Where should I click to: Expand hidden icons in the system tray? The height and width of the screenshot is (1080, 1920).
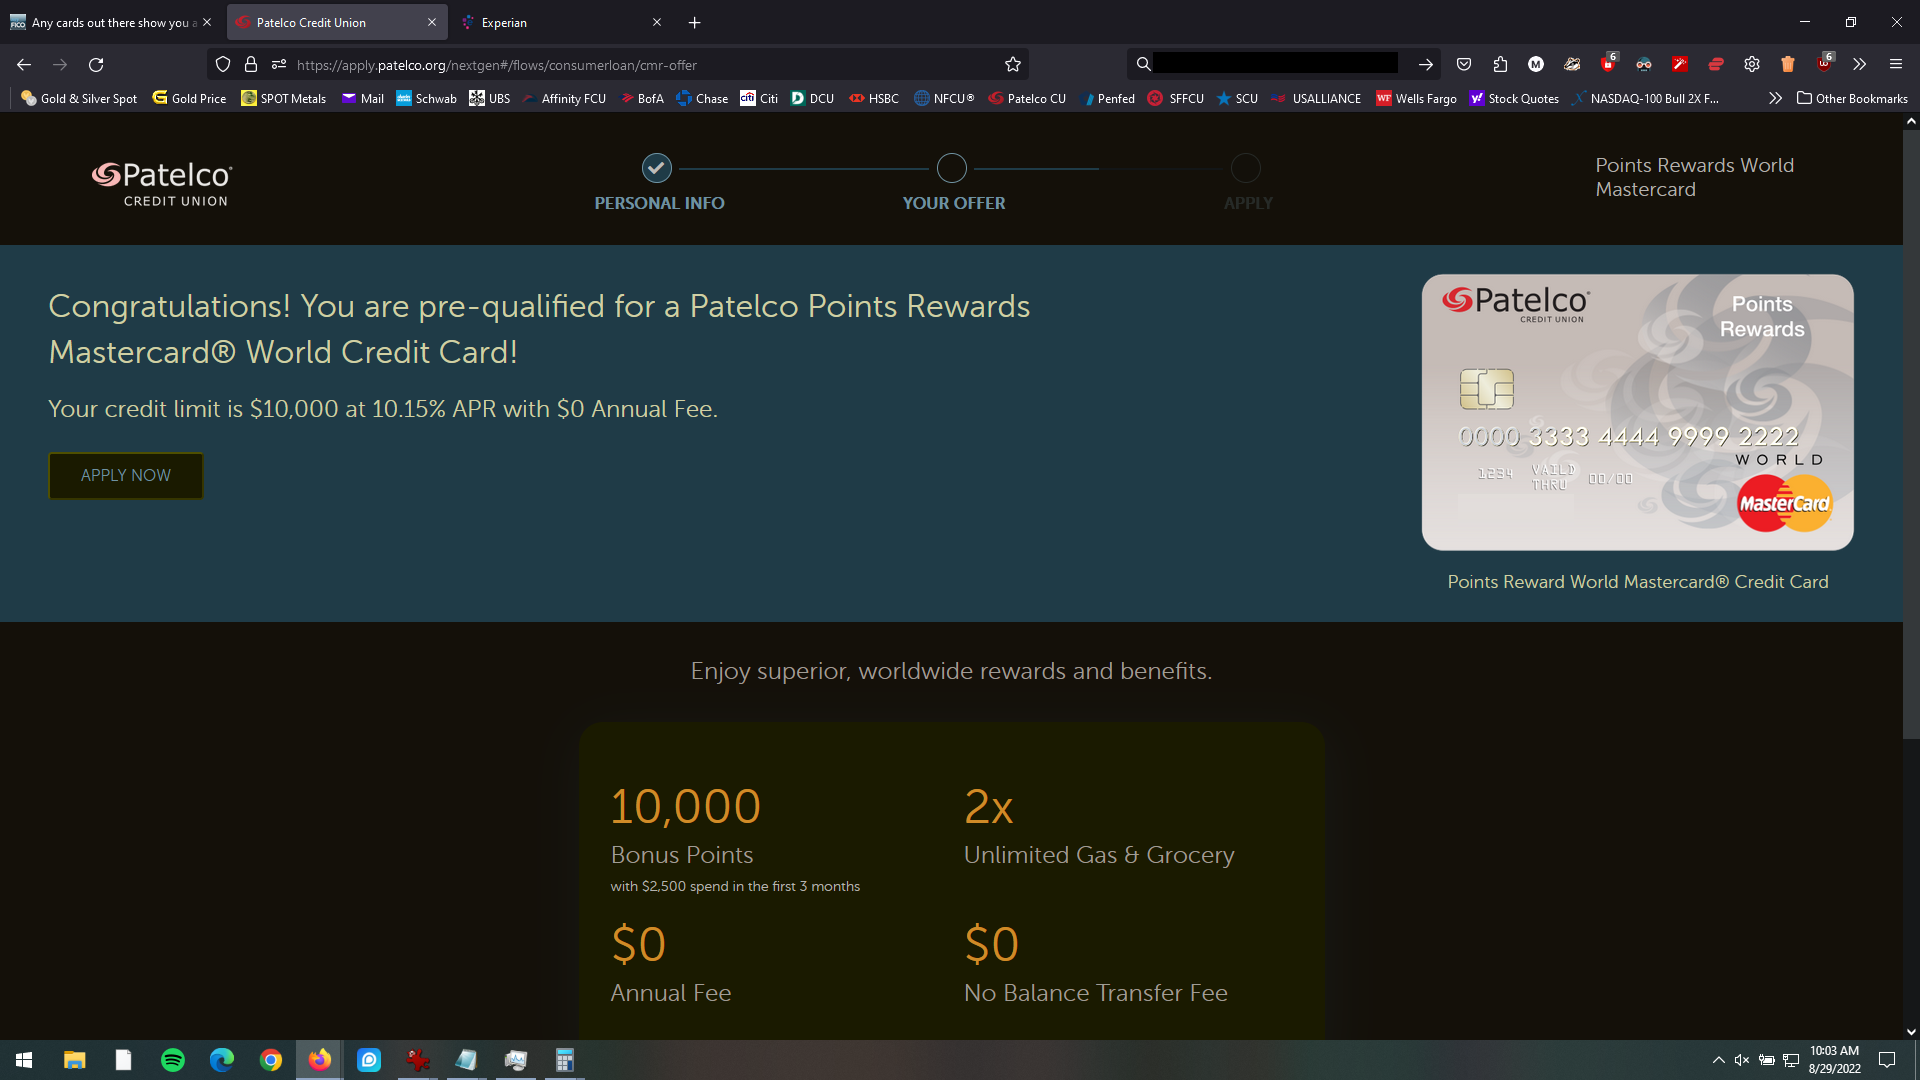coord(1718,1060)
